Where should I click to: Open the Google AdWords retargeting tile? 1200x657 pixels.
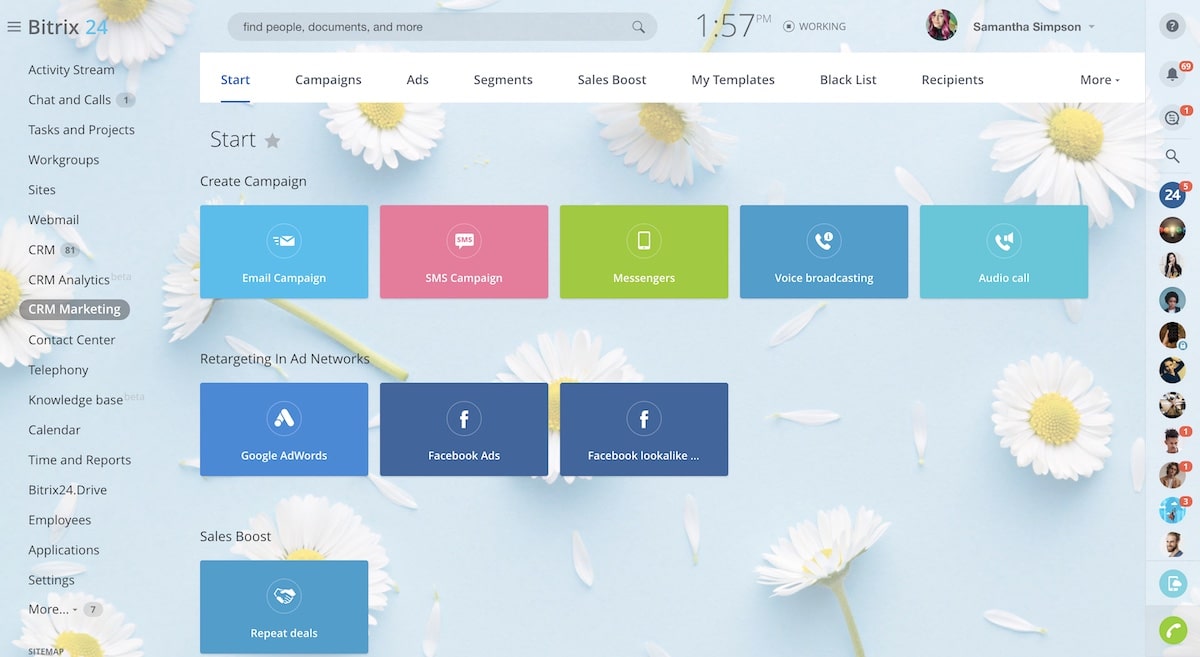(284, 429)
